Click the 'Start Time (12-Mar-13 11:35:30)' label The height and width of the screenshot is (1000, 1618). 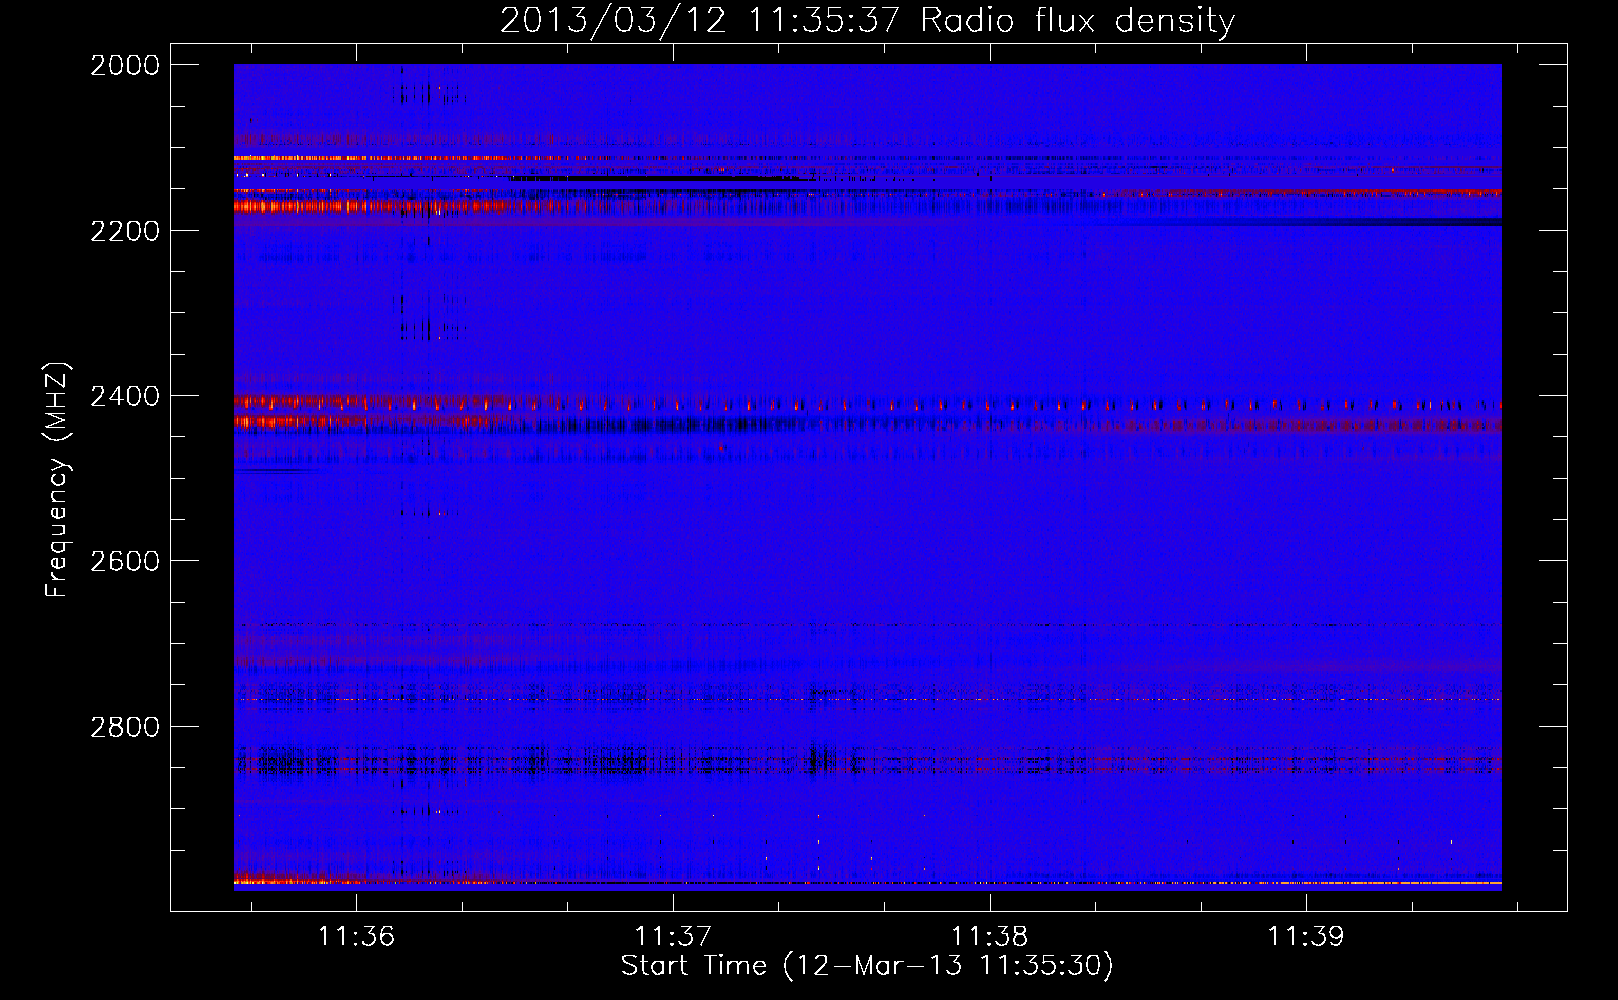[867, 966]
